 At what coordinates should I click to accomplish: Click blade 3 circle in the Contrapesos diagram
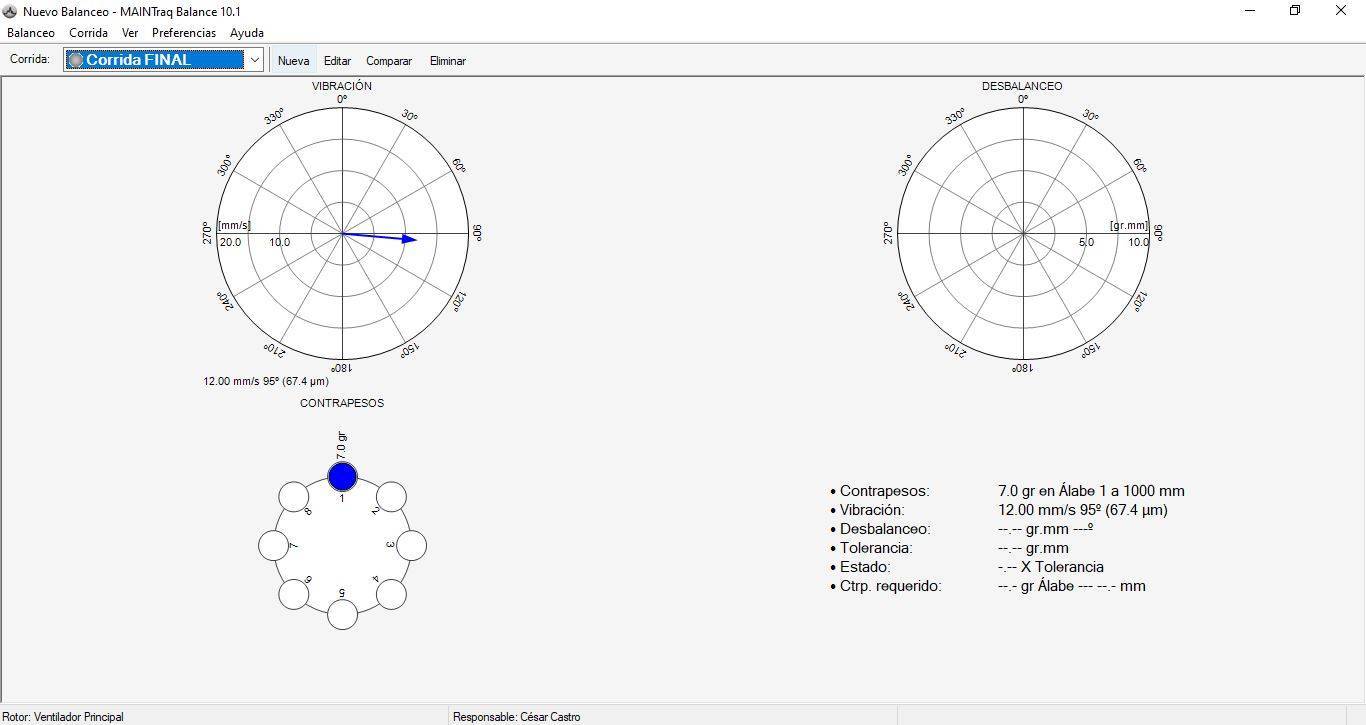411,546
